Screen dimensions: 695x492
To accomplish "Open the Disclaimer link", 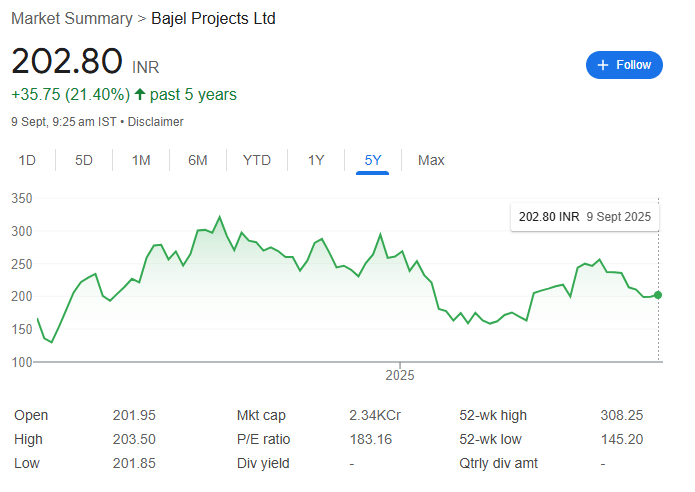I will coord(156,122).
